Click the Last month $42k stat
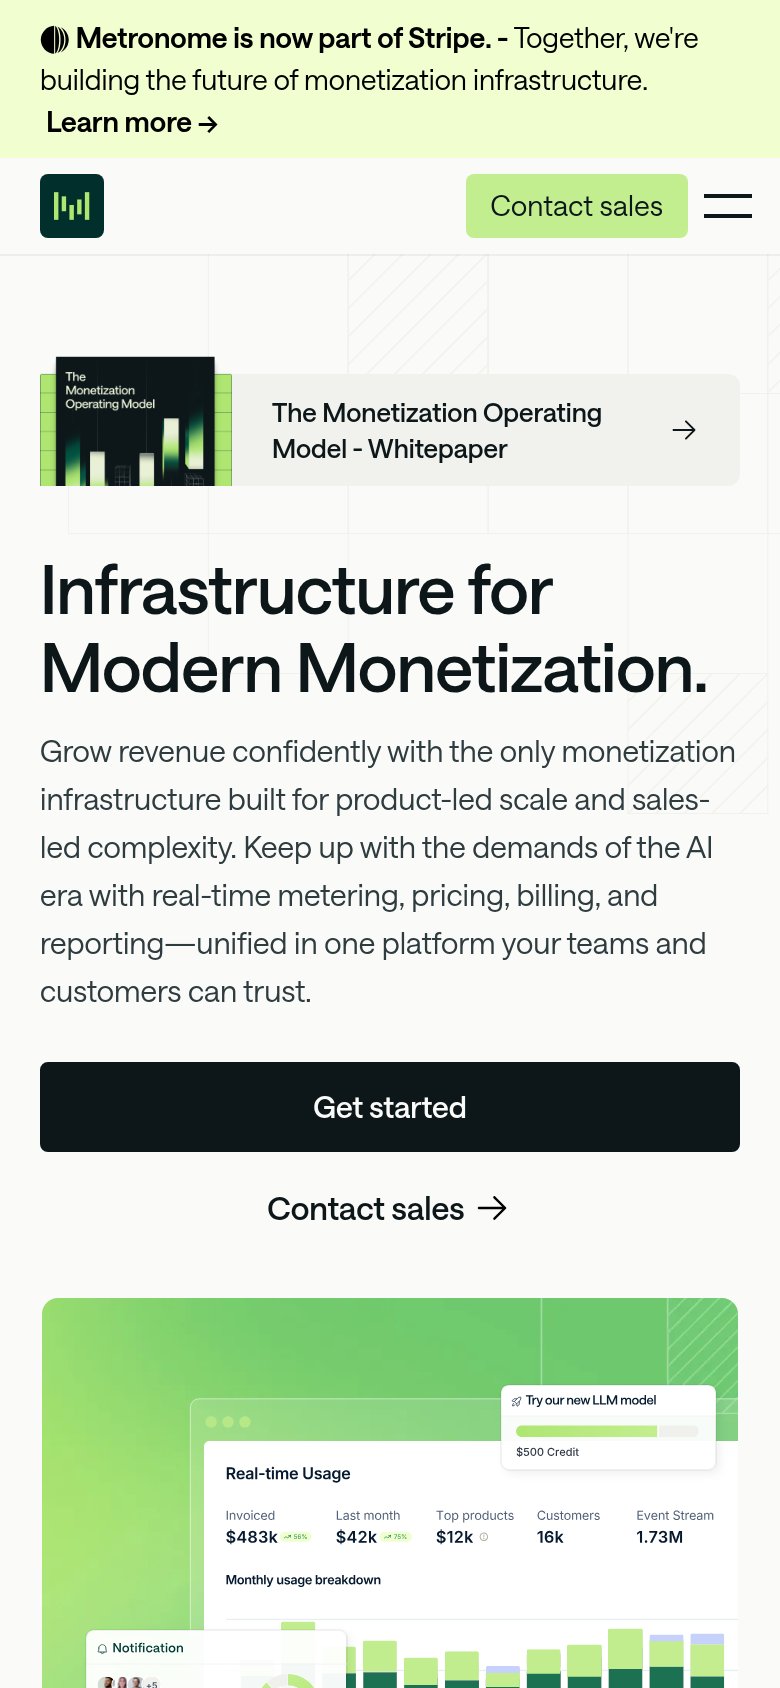Image resolution: width=780 pixels, height=1688 pixels. 373,1527
